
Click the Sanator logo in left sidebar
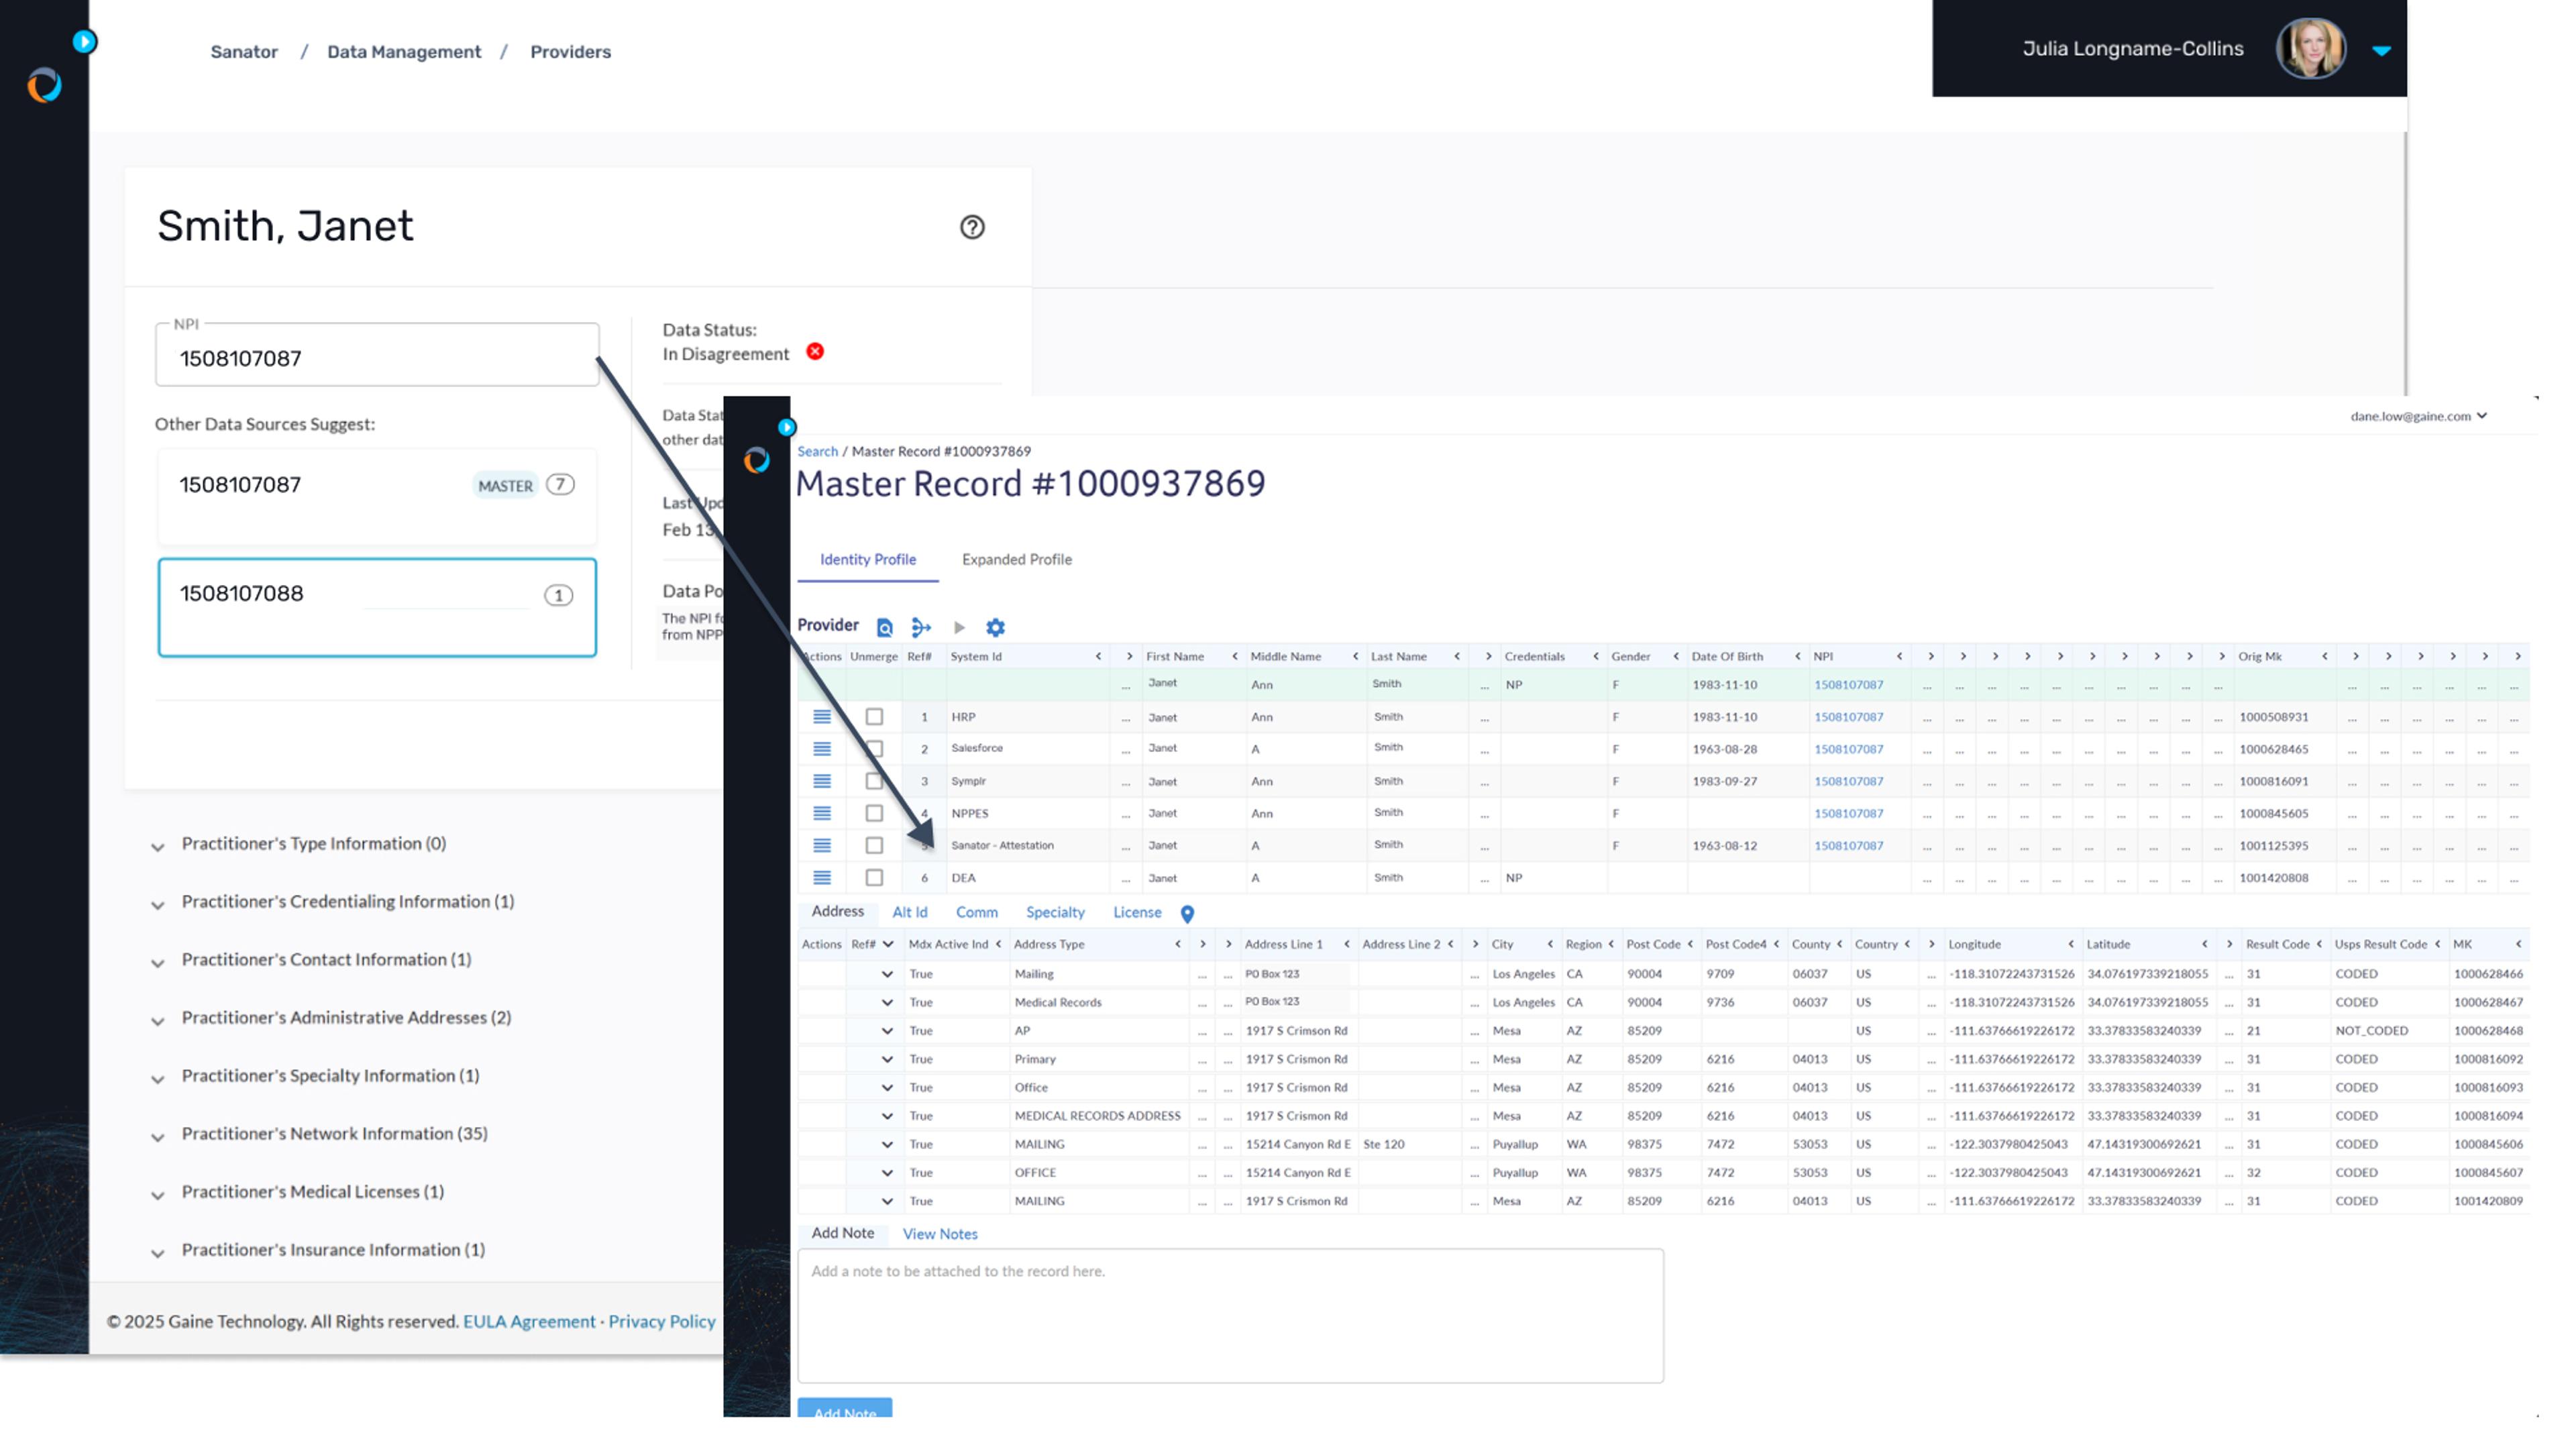click(44, 85)
